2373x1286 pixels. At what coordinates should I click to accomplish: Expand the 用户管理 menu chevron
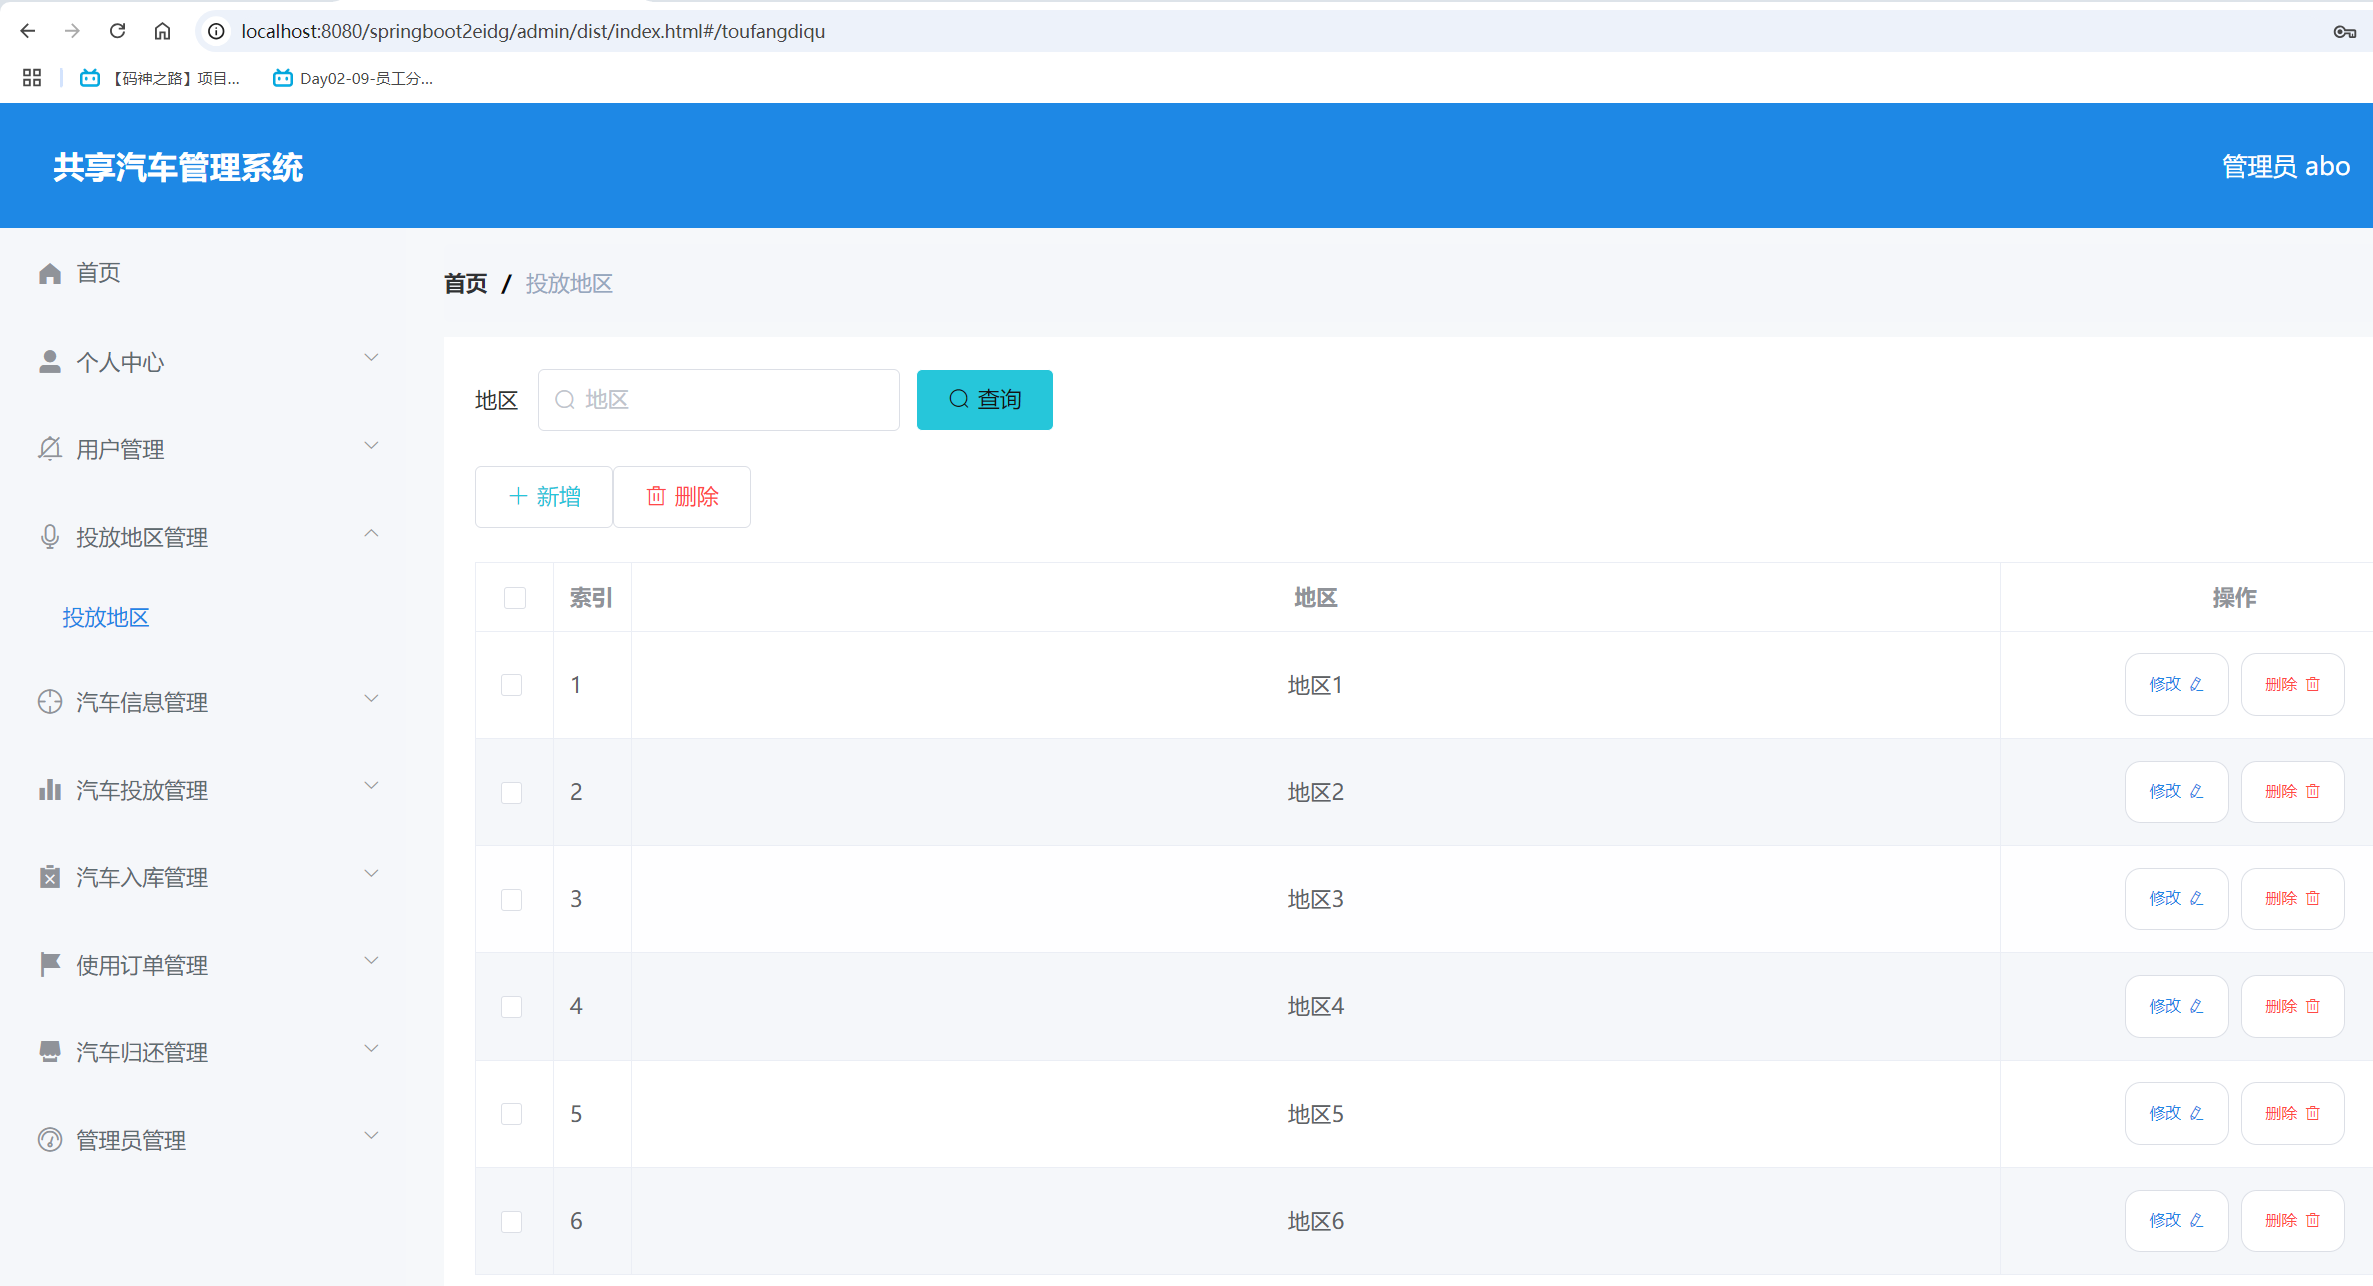pos(371,446)
